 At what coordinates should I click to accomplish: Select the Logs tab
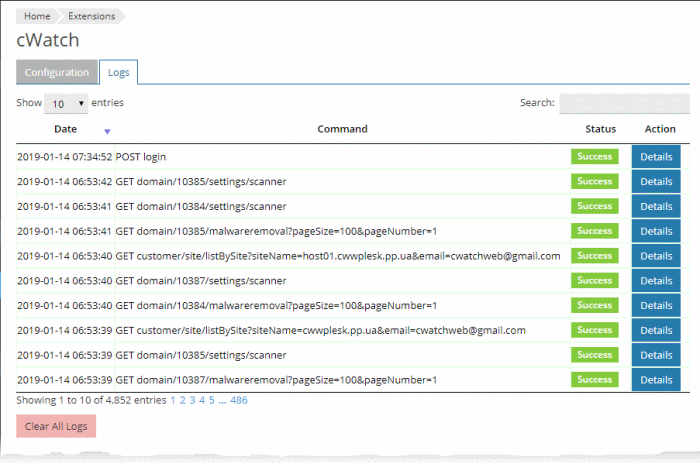point(118,72)
